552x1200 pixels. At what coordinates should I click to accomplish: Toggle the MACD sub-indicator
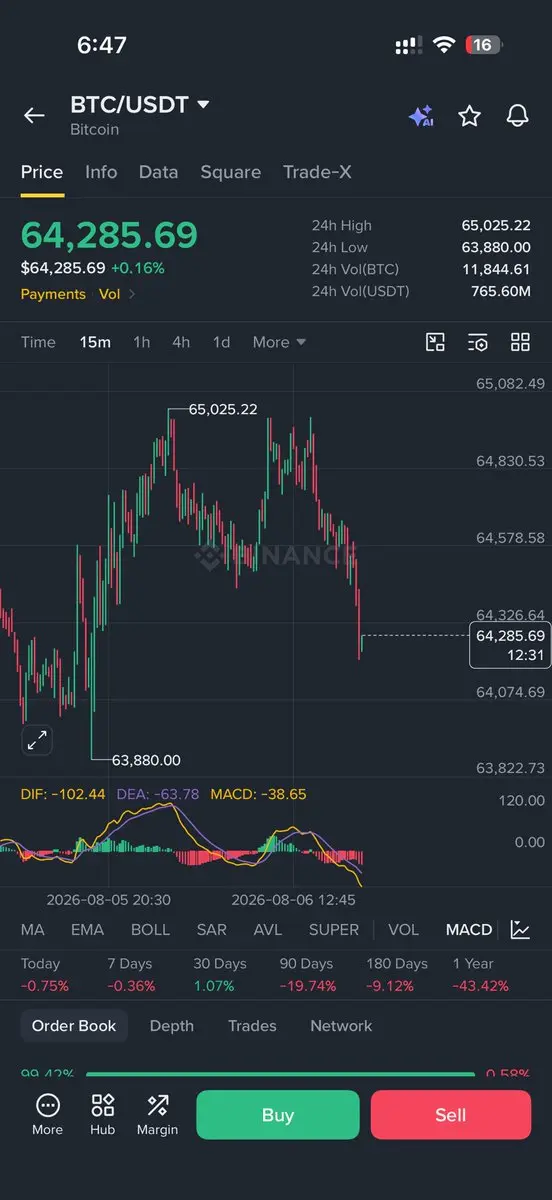(469, 930)
